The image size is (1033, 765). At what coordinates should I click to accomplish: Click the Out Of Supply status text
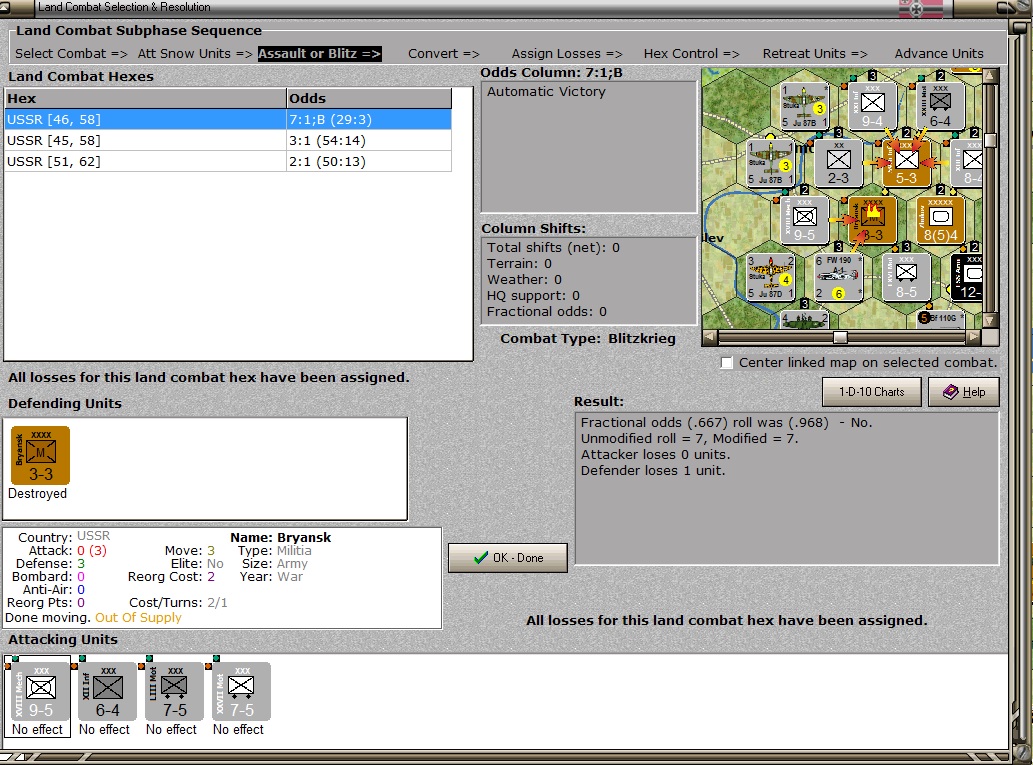pyautogui.click(x=138, y=617)
